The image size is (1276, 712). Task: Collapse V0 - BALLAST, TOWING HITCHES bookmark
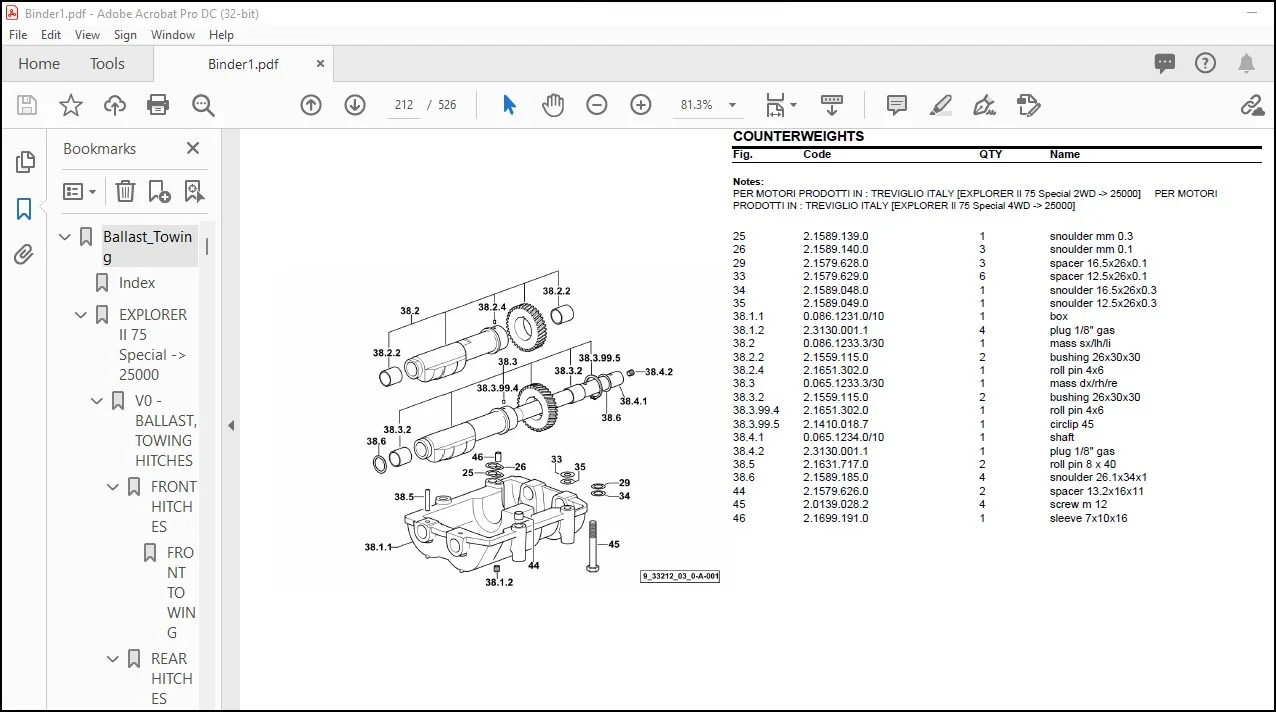click(97, 401)
